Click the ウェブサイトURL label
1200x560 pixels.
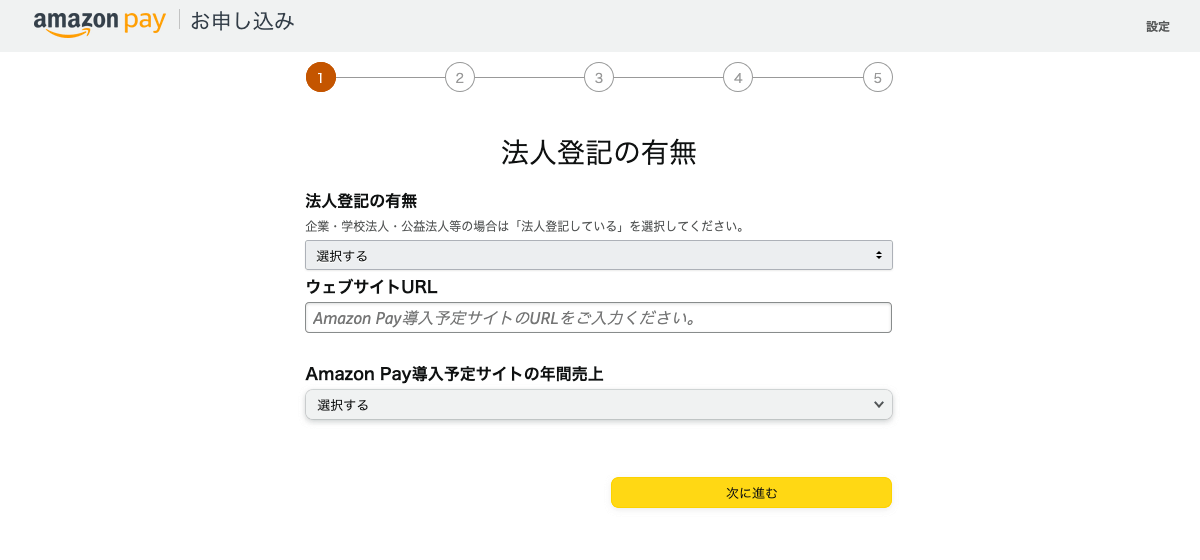[x=371, y=287]
